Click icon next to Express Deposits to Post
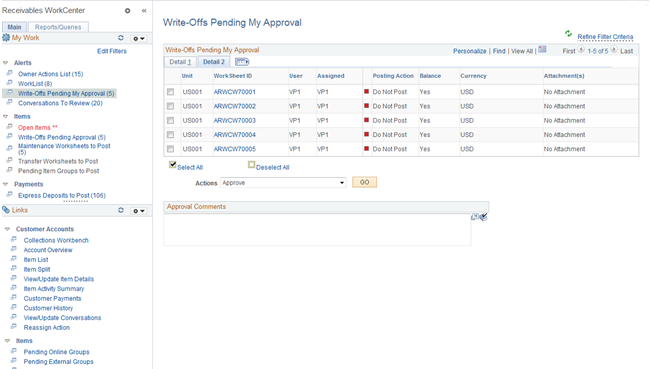This screenshot has height=369, width=653. 9,194
